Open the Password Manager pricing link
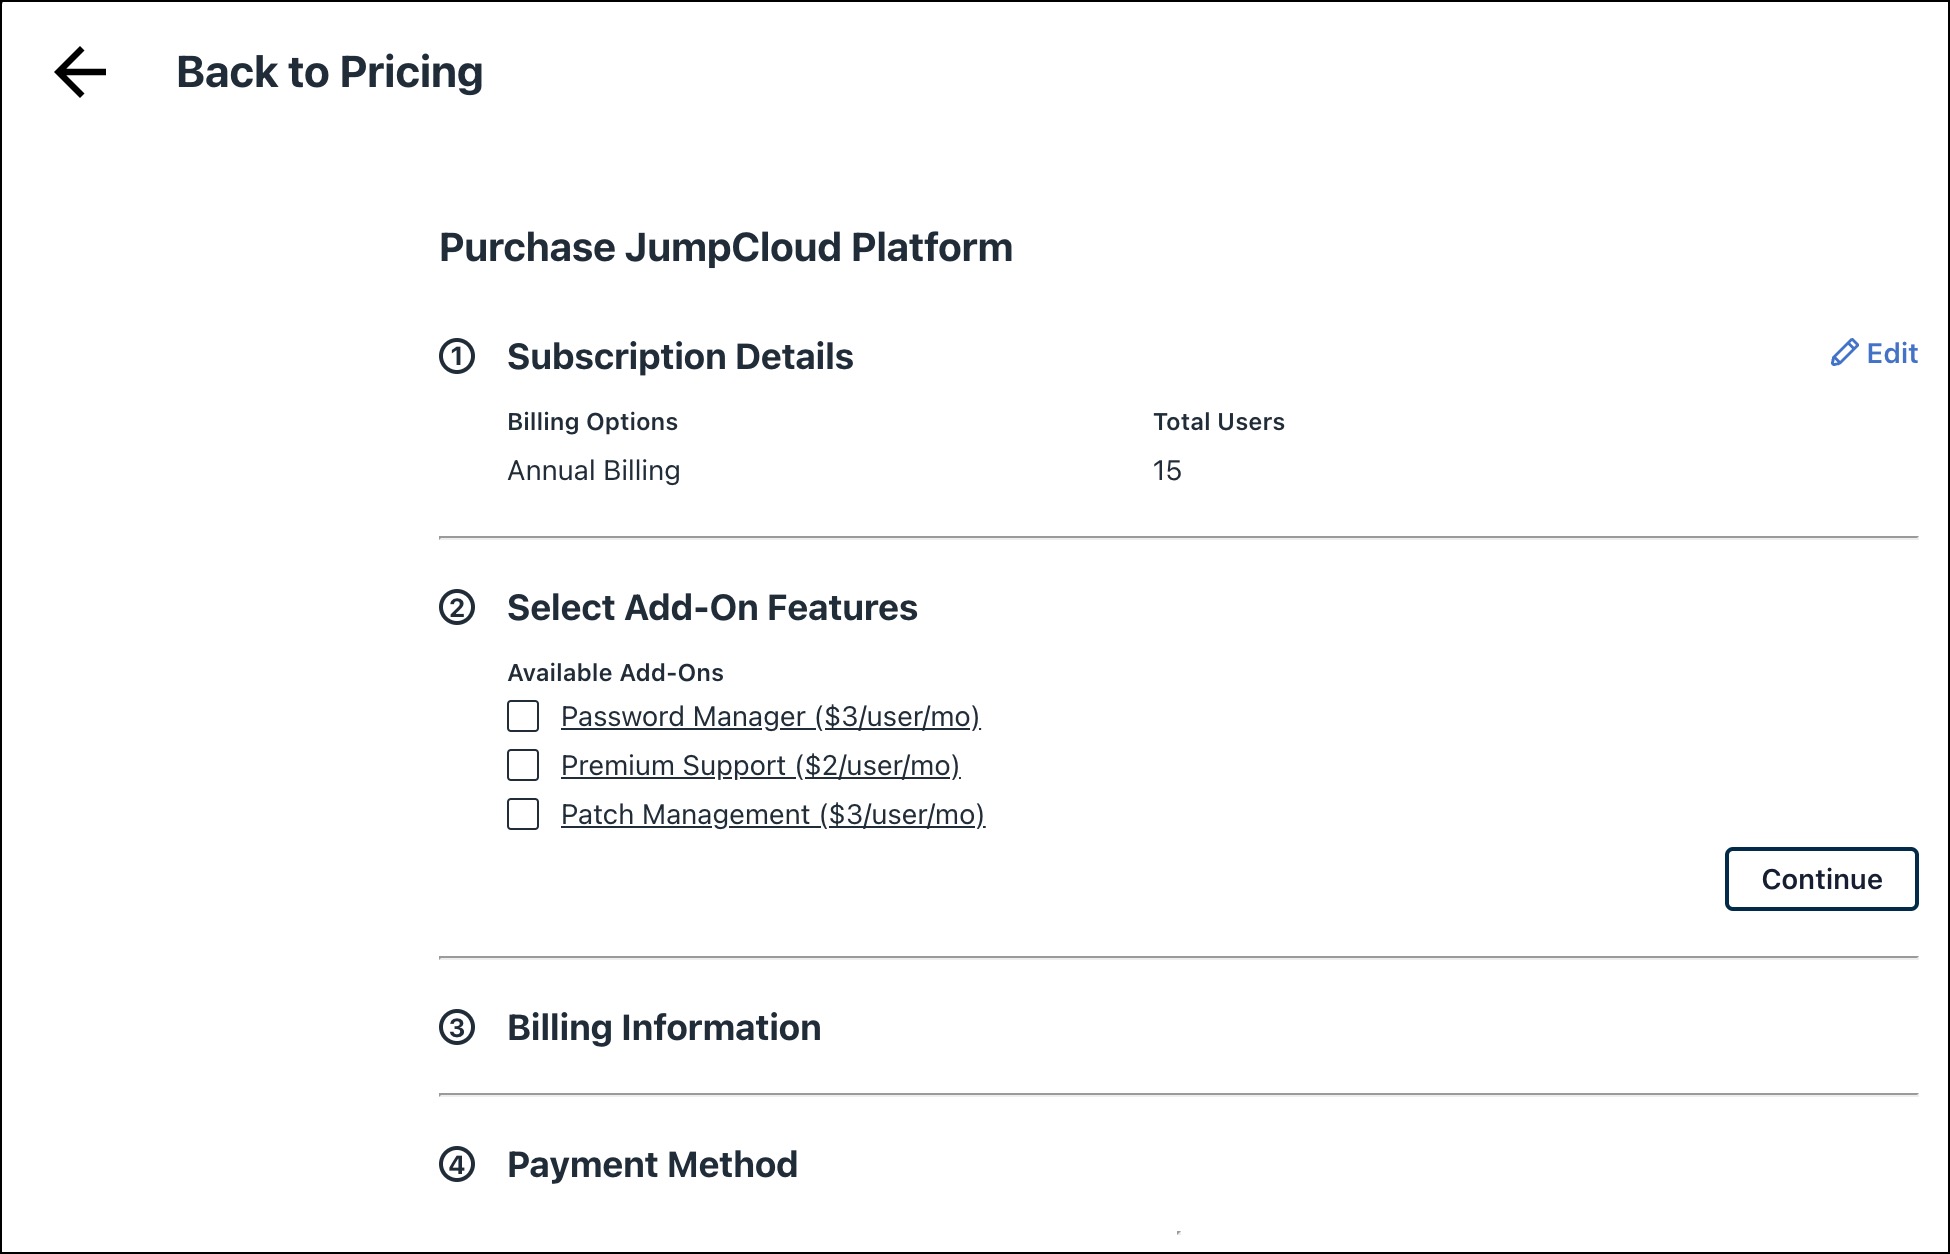Screen dimensions: 1950x1254 771,716
